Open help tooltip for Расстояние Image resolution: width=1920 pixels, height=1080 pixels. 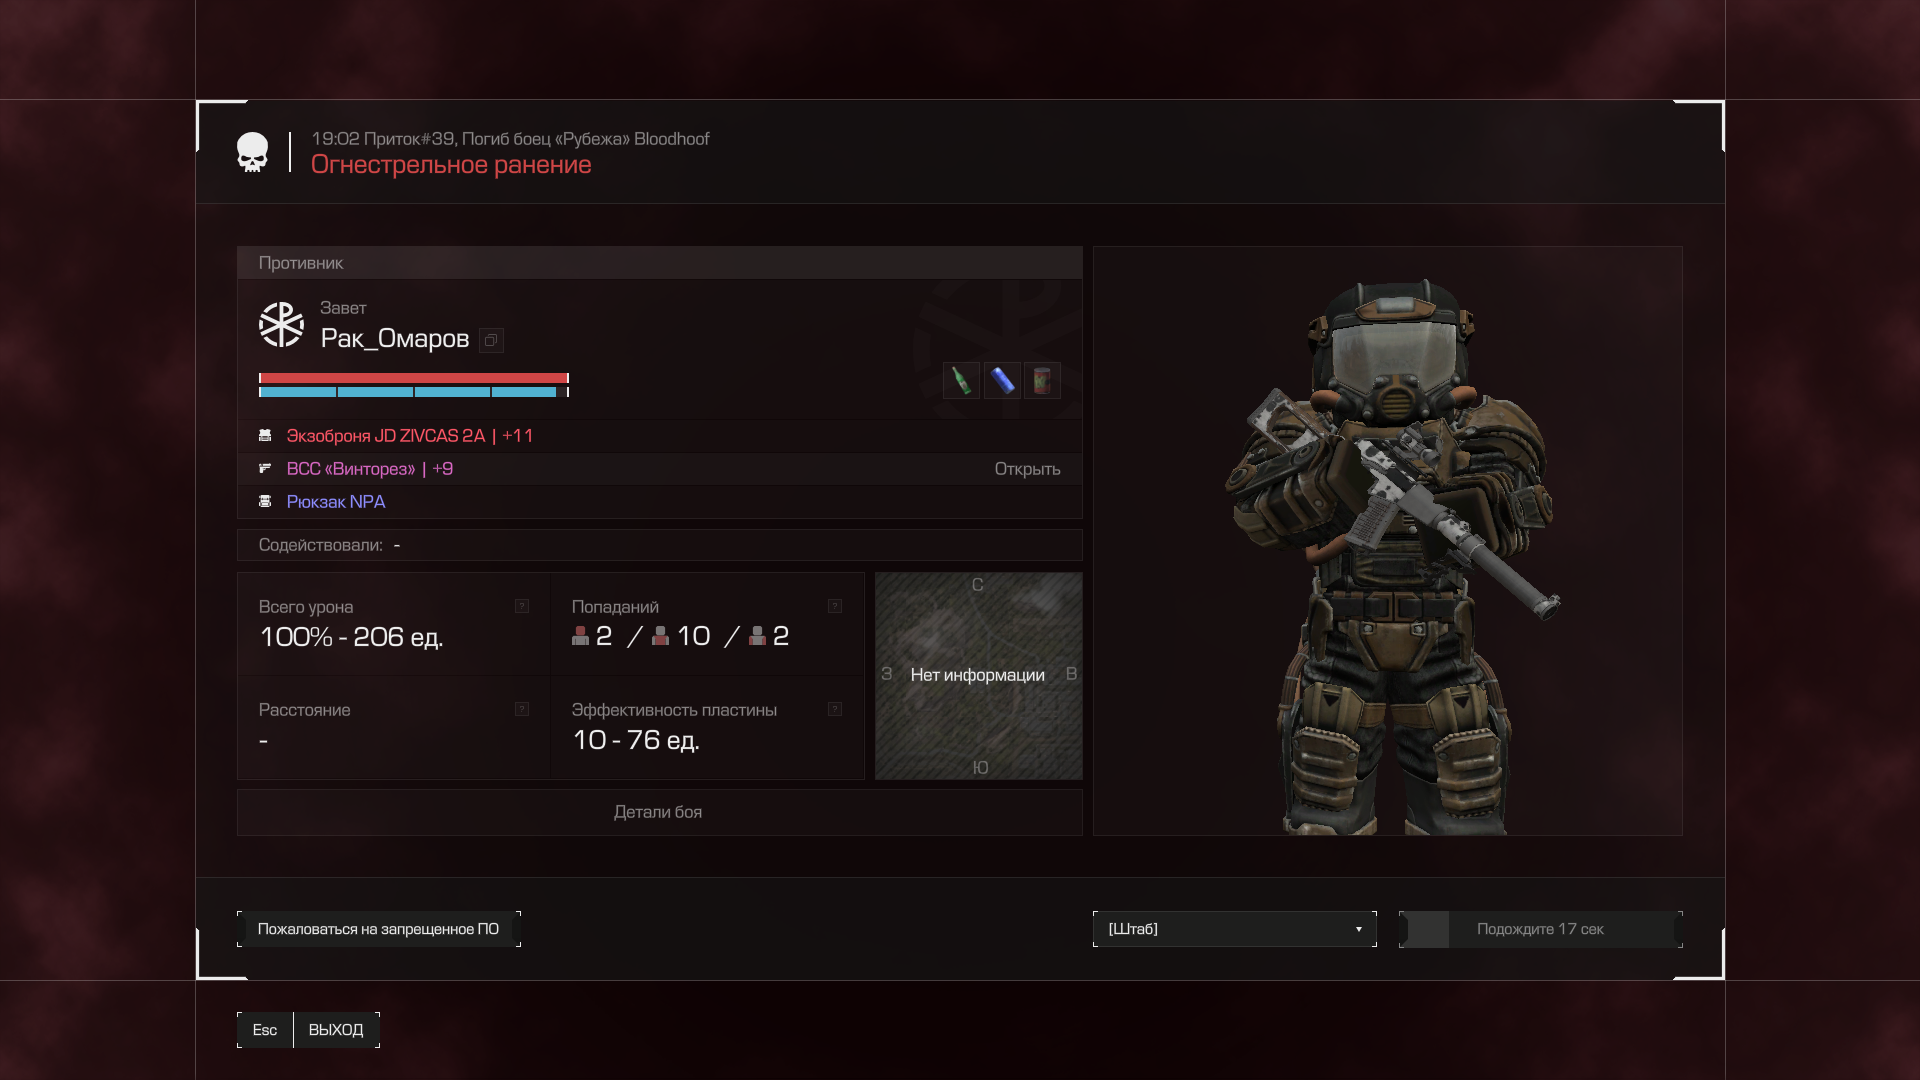tap(522, 709)
